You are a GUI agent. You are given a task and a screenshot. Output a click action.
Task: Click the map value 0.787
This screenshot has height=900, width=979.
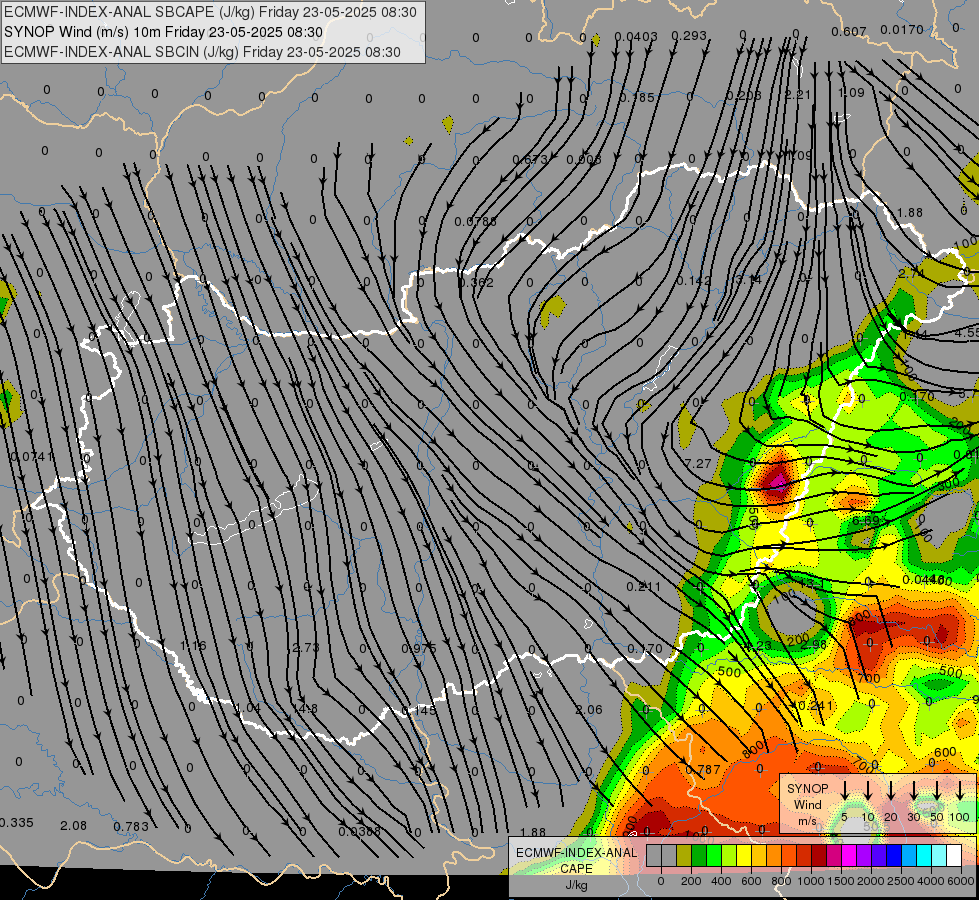pos(703,769)
